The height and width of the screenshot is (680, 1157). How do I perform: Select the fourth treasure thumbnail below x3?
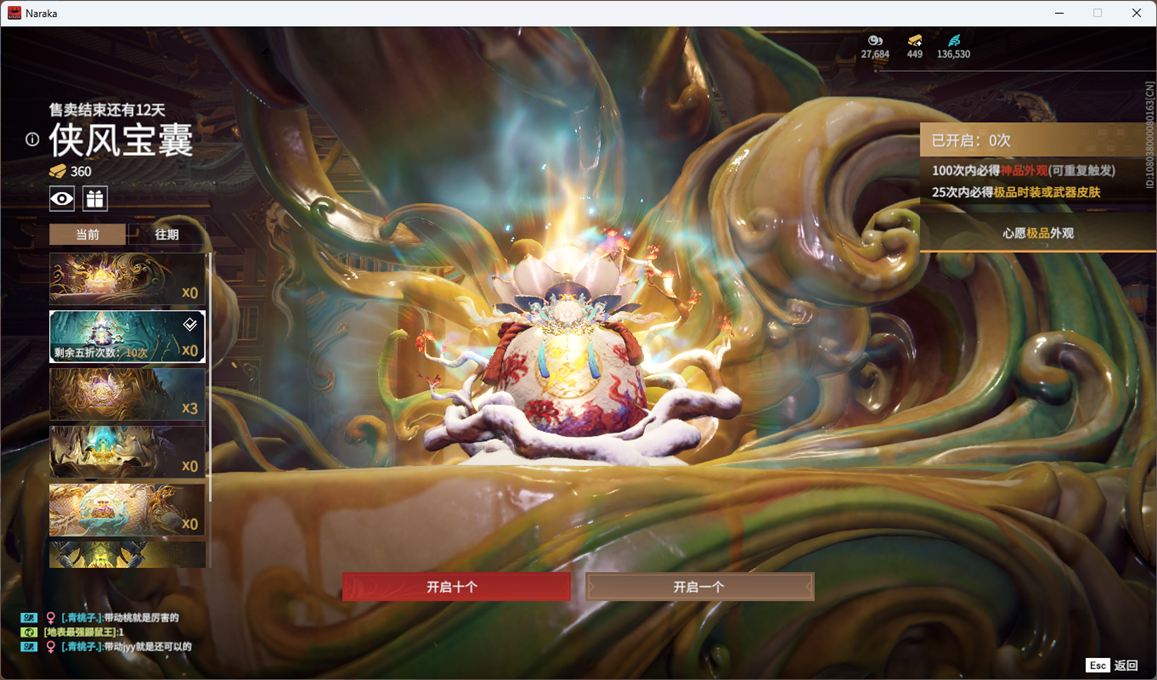[127, 452]
